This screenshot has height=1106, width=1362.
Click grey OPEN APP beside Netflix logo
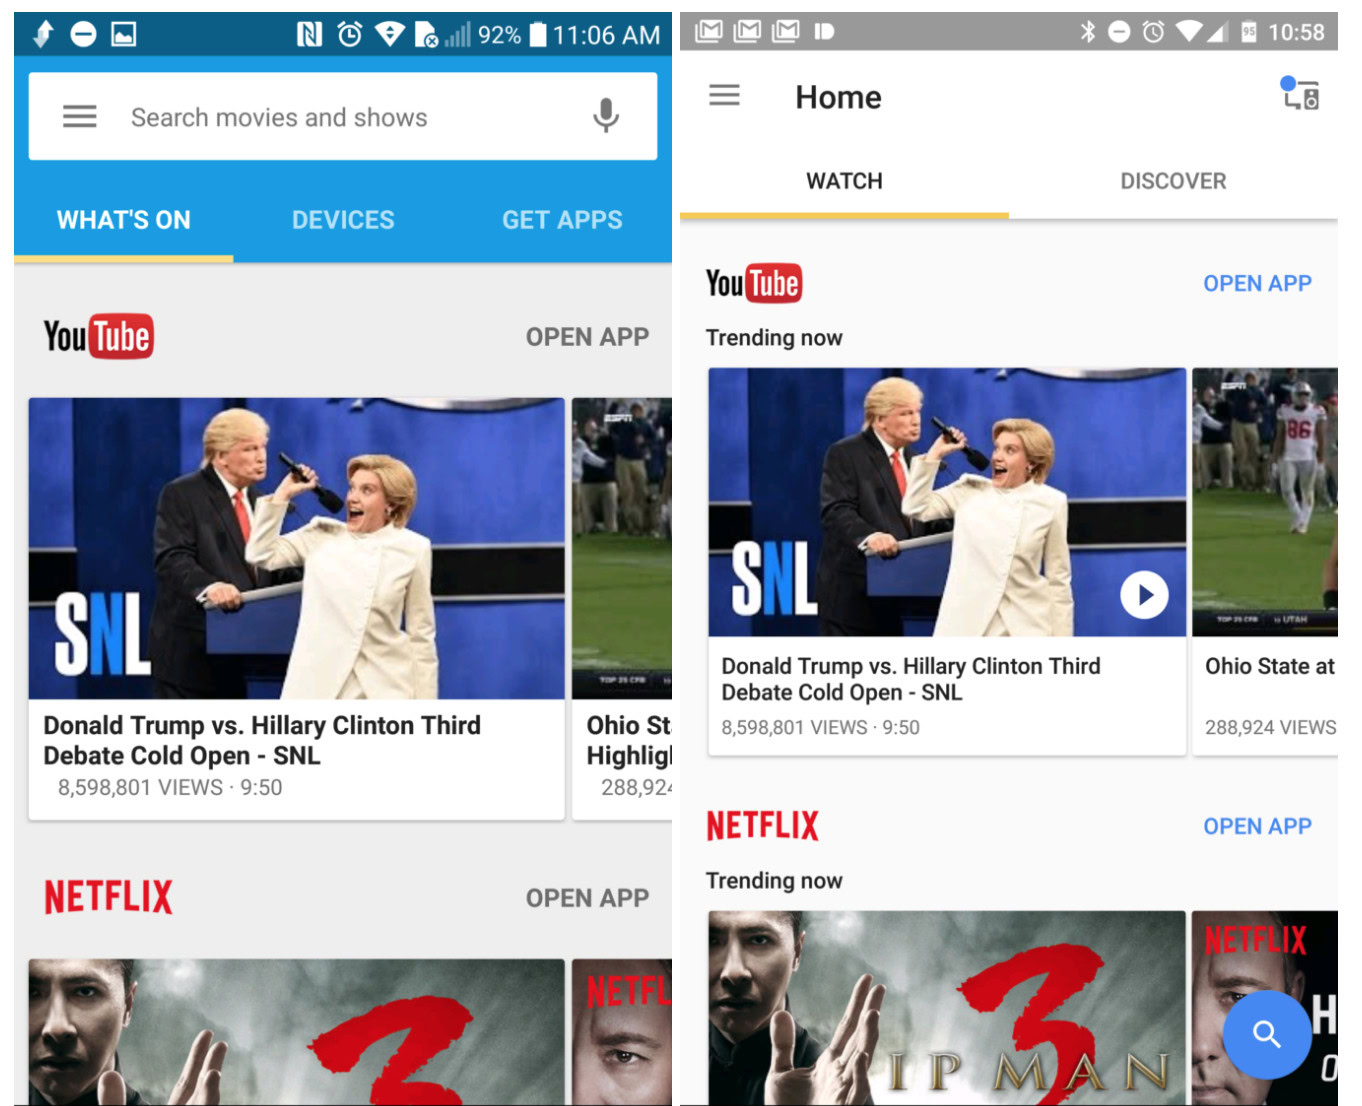[x=587, y=898]
